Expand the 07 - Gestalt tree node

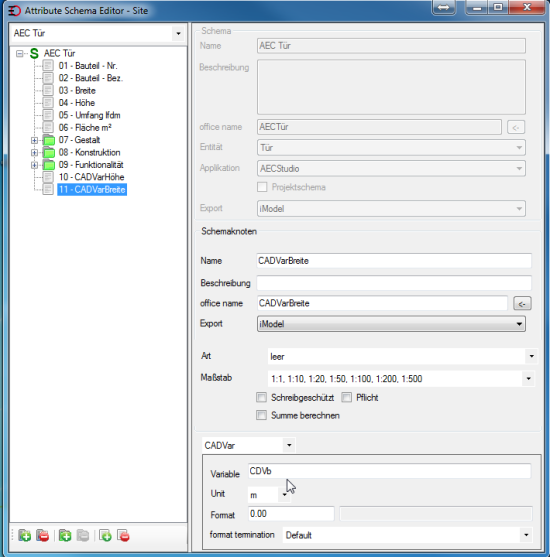(34, 140)
